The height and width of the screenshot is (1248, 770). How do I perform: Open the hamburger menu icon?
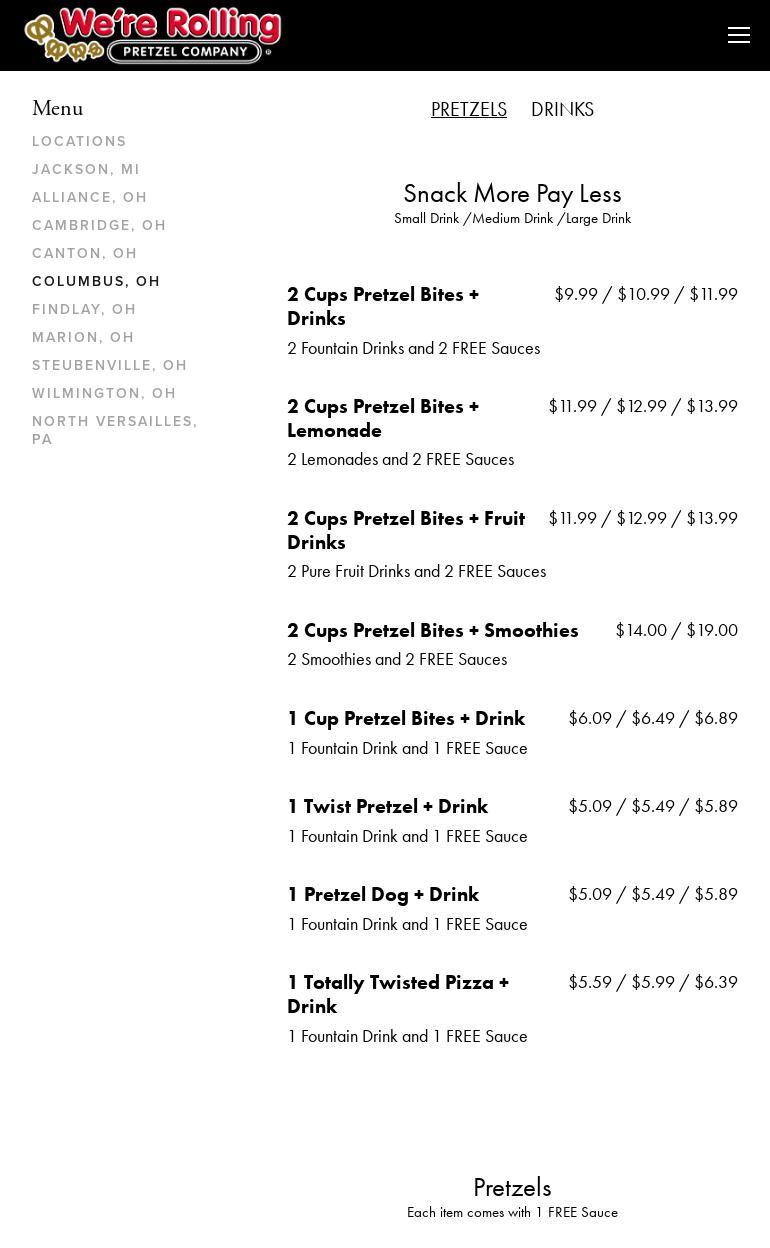pyautogui.click(x=739, y=36)
